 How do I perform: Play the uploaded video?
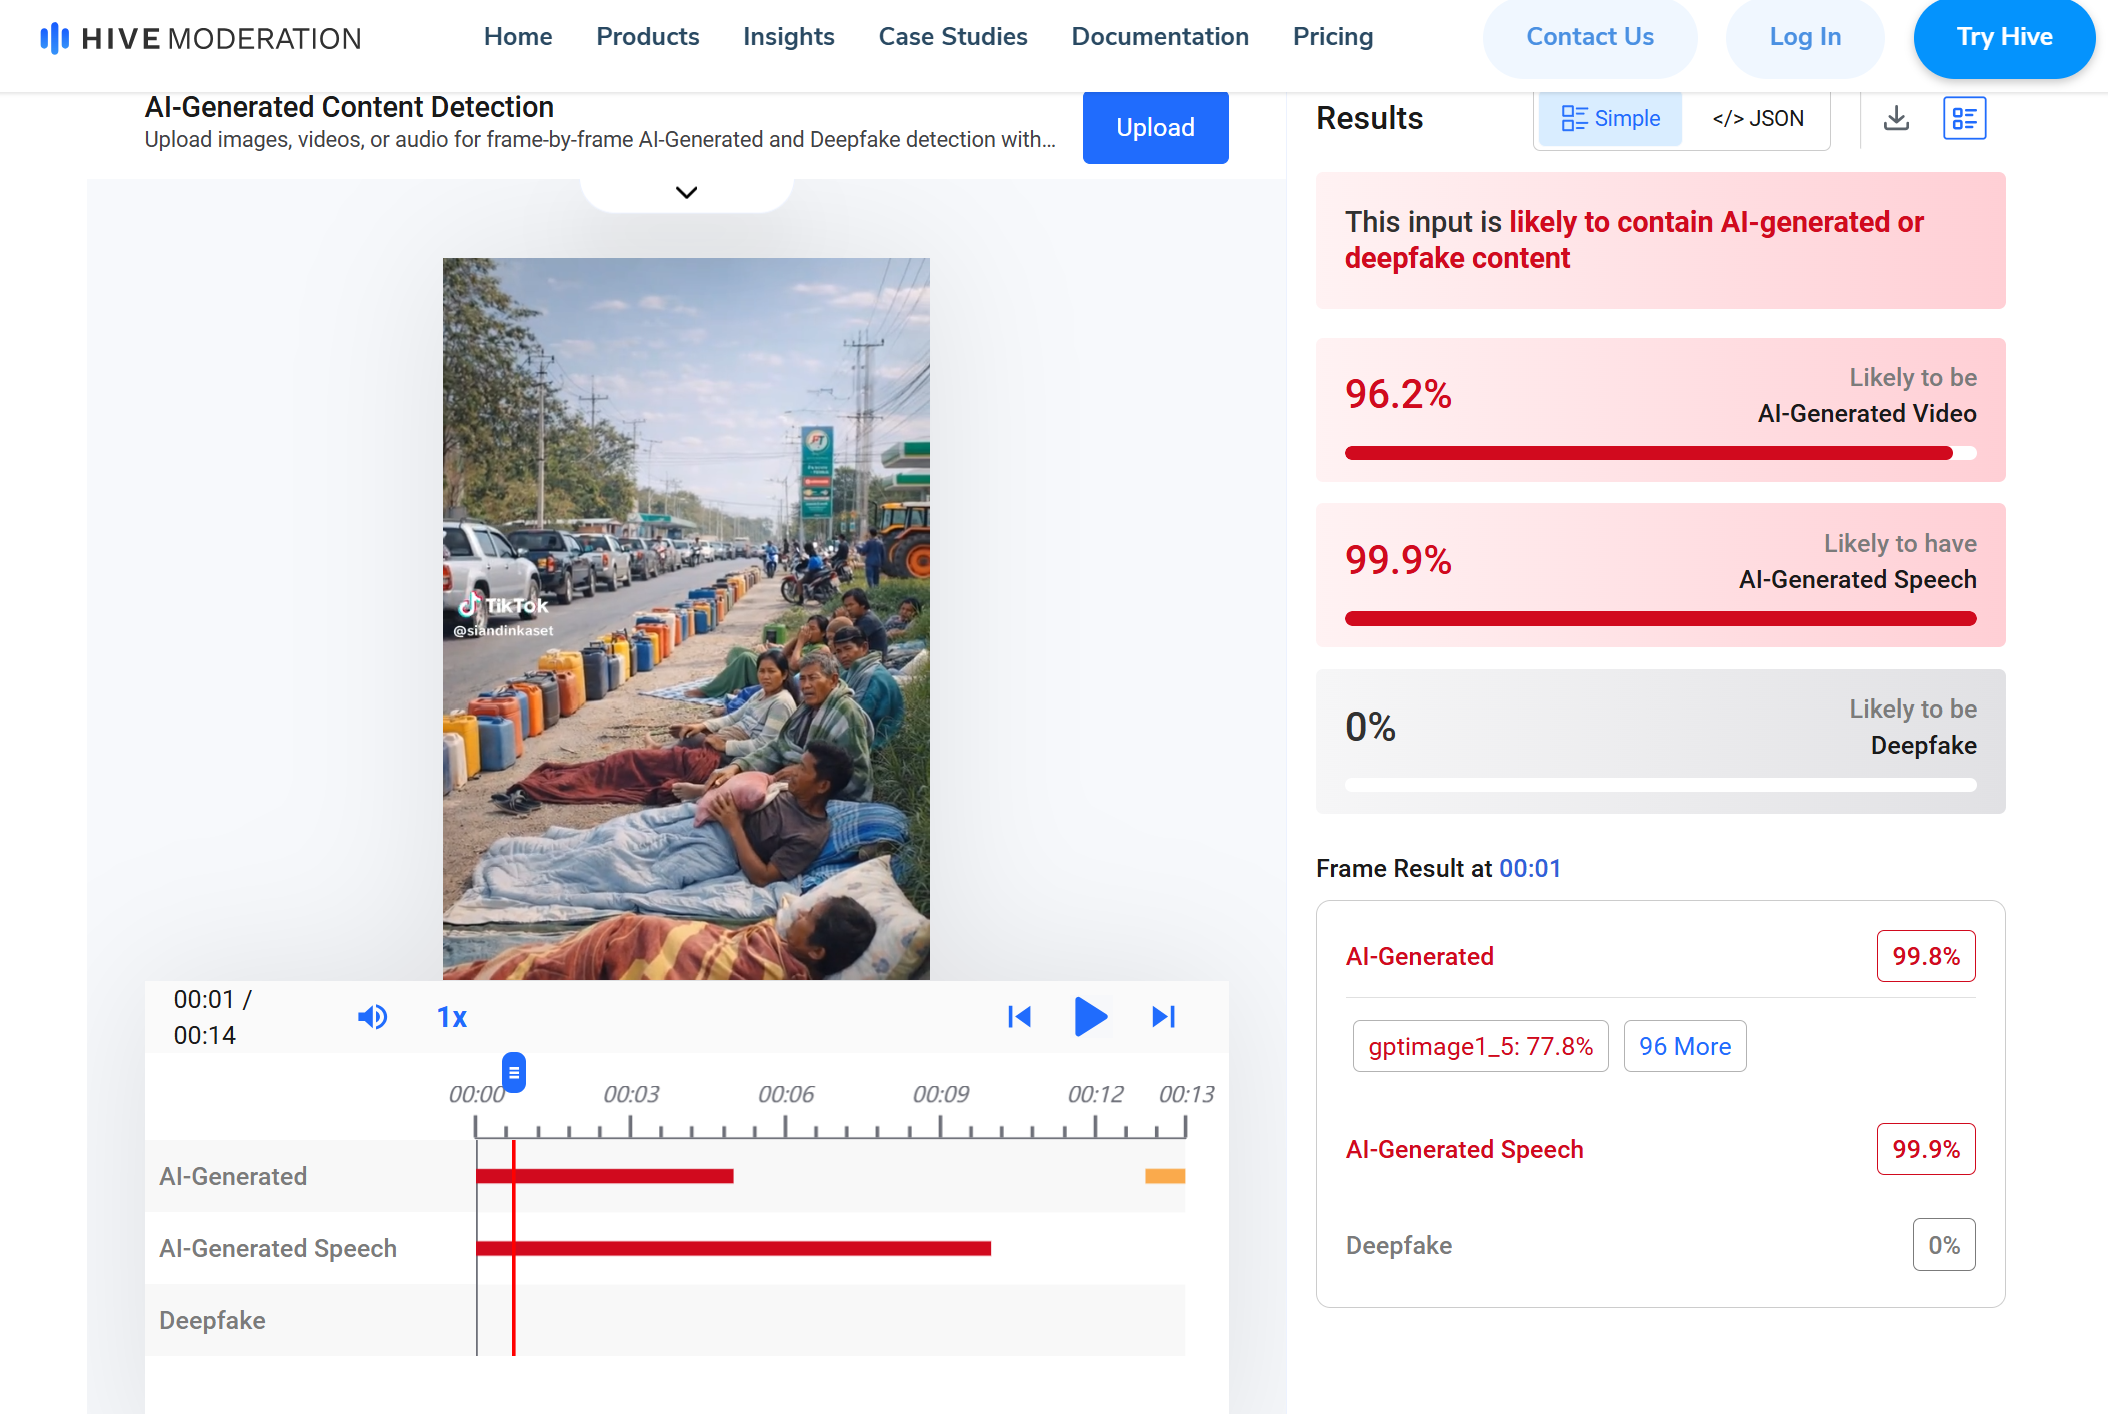(1090, 1017)
